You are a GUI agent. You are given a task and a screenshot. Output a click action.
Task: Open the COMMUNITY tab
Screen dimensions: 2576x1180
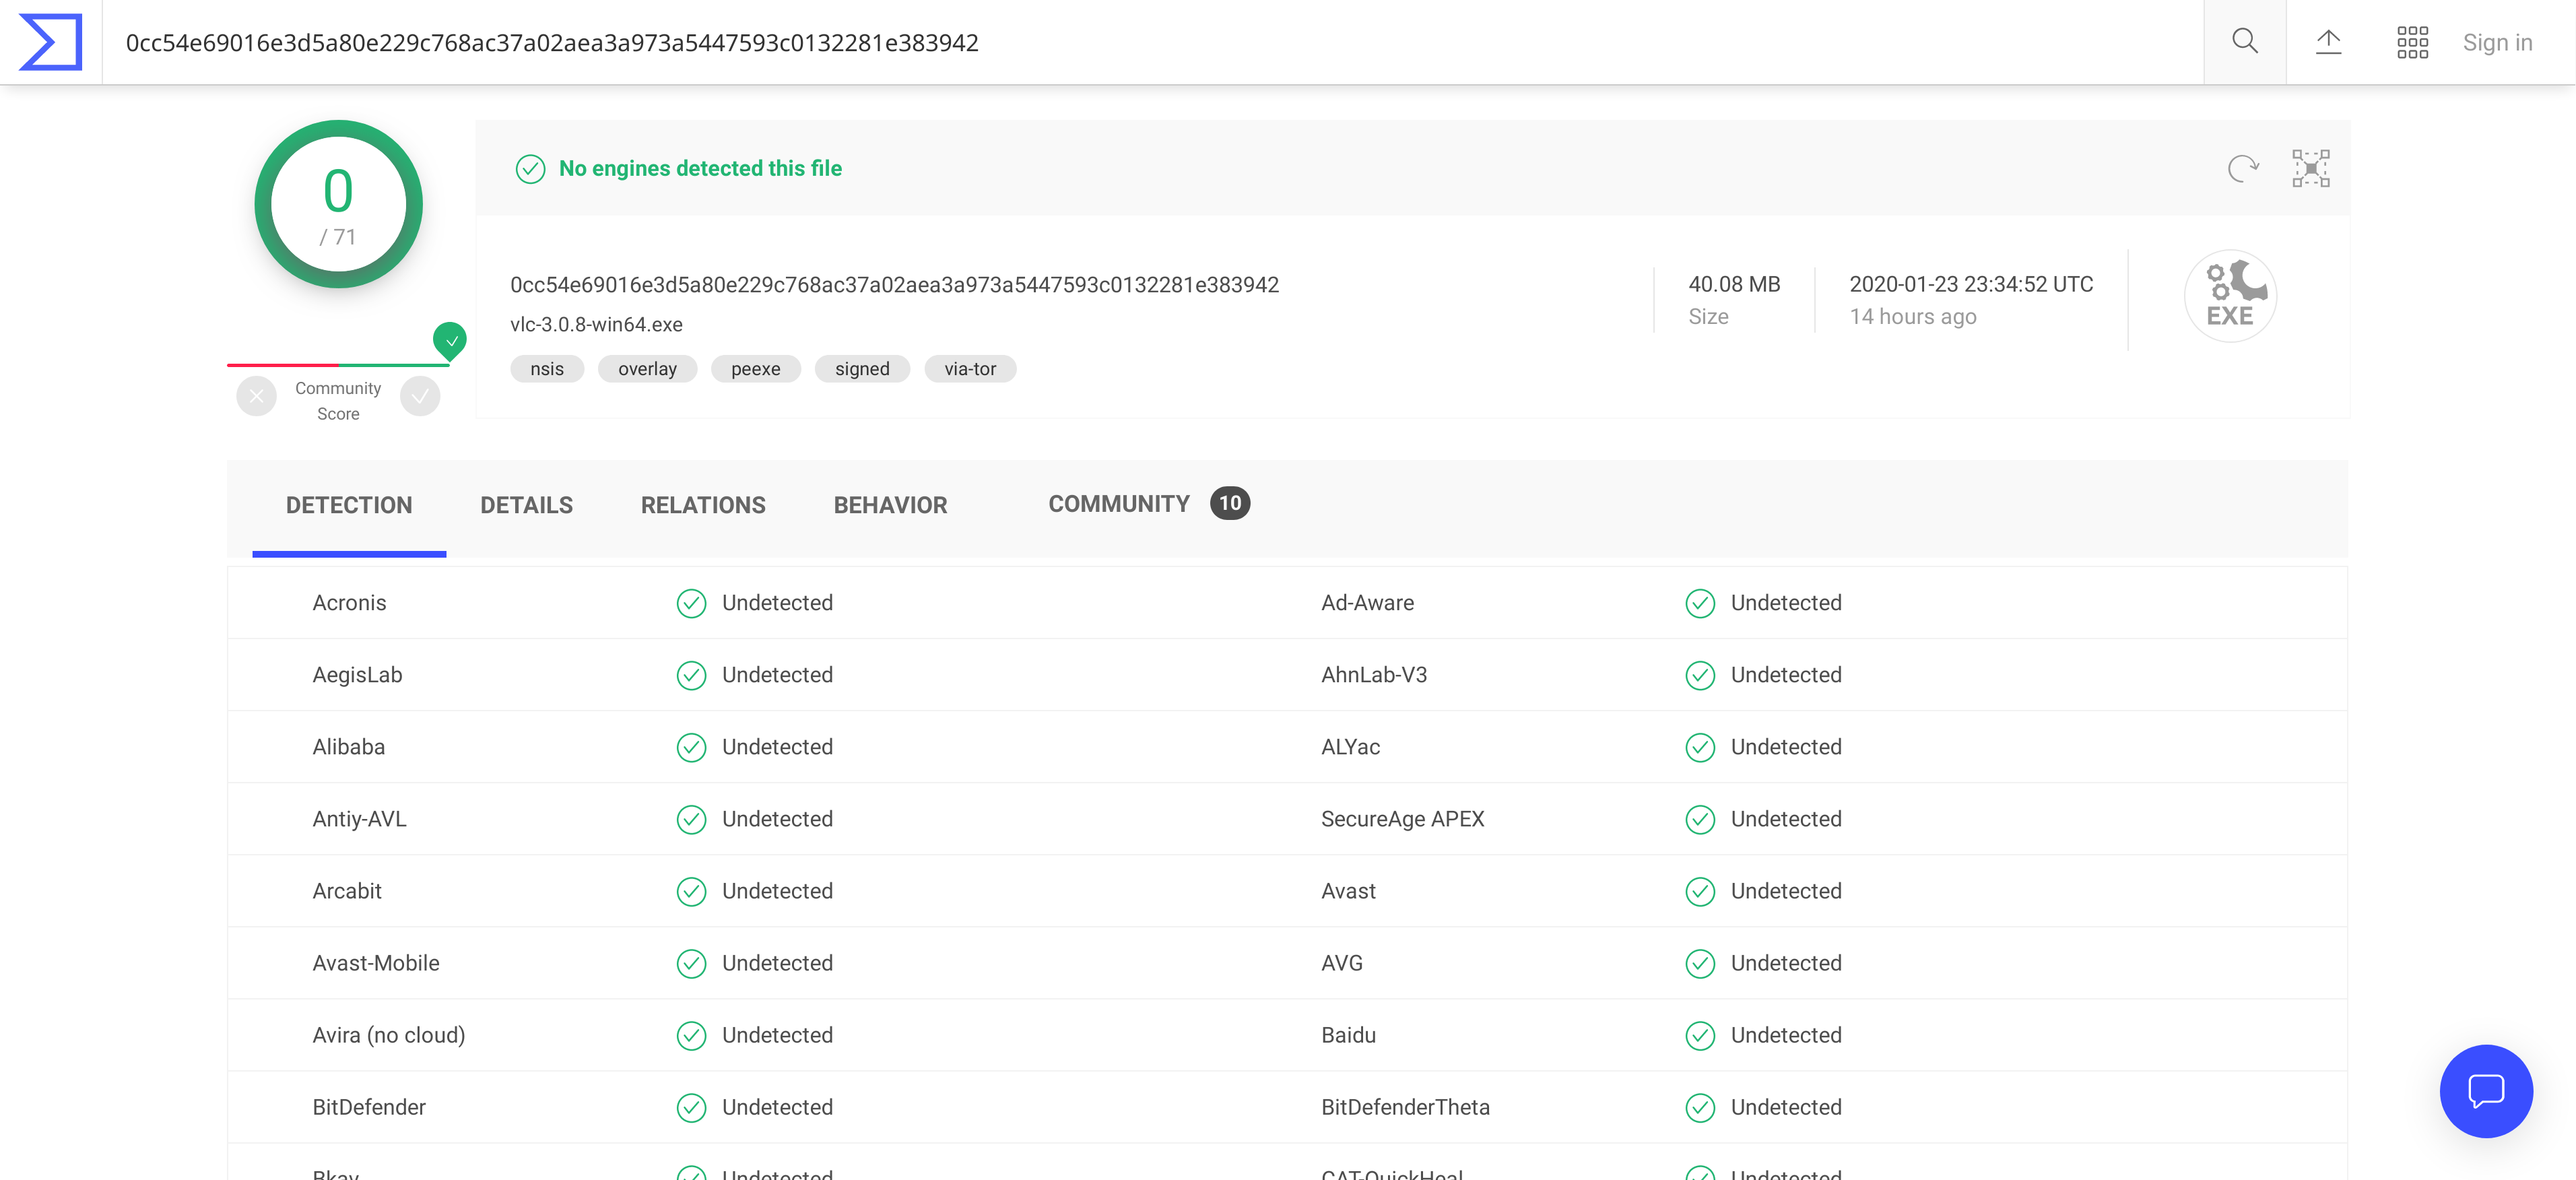[x=1149, y=504]
